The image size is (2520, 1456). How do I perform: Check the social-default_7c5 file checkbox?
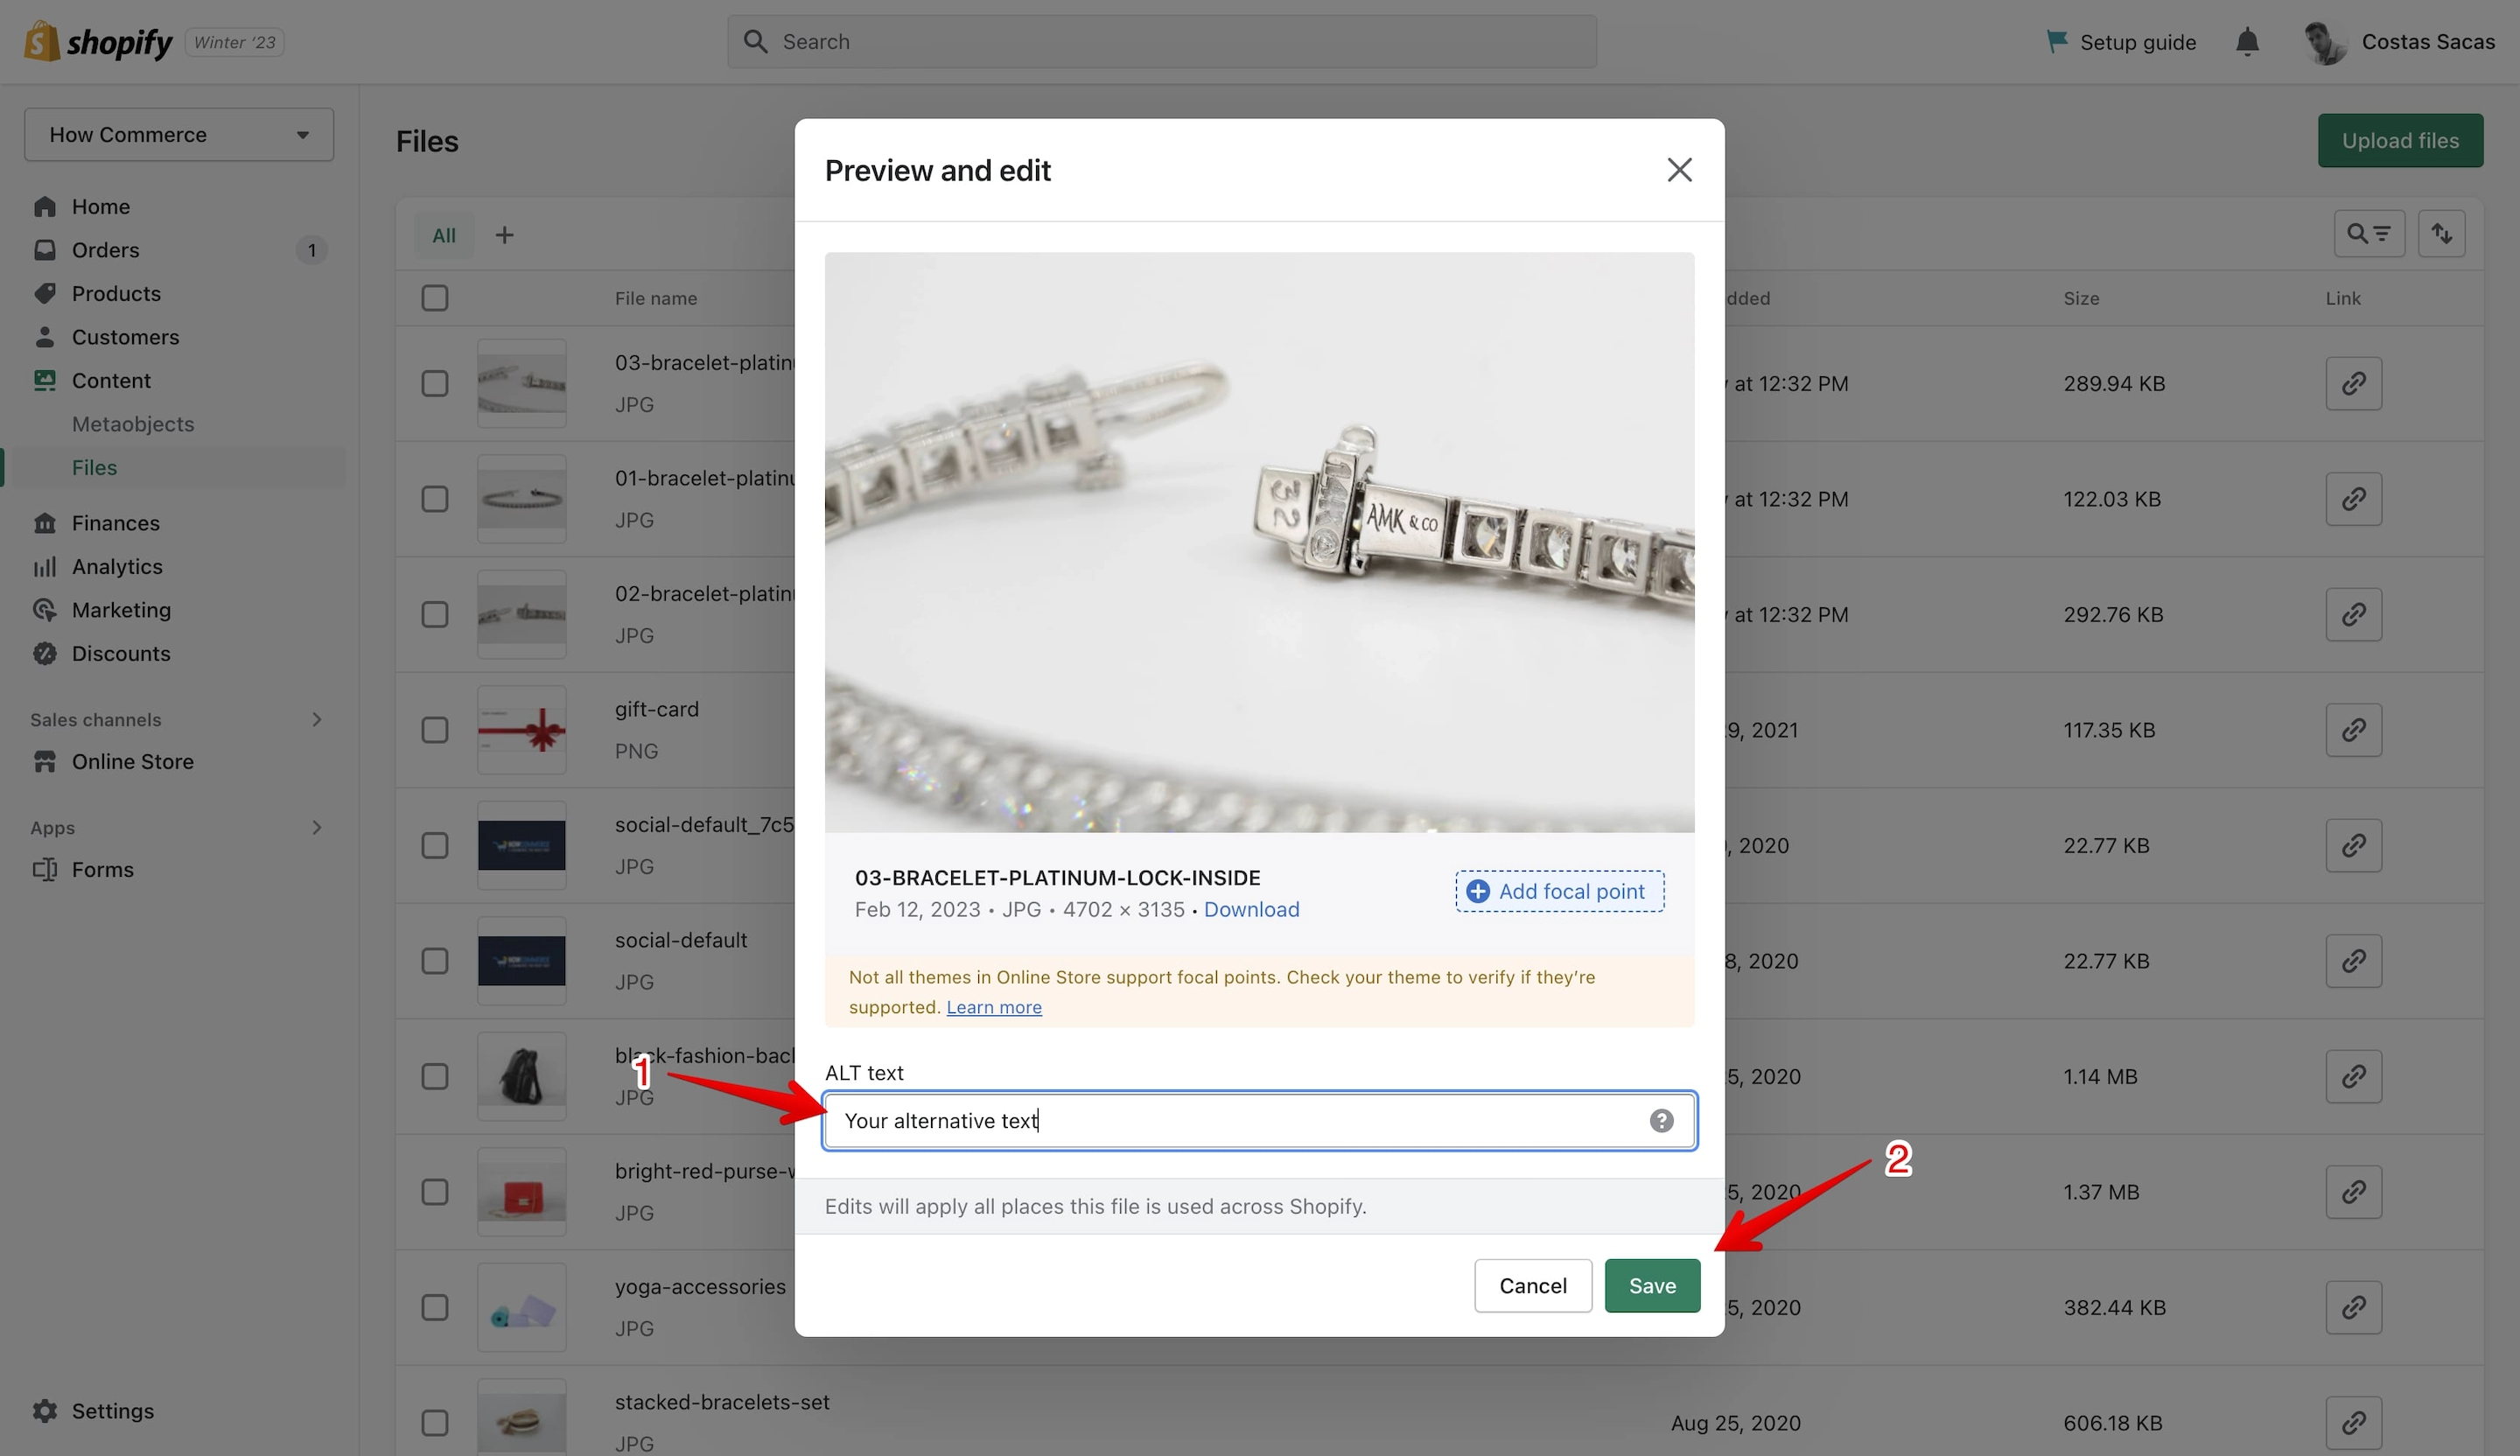[x=435, y=845]
